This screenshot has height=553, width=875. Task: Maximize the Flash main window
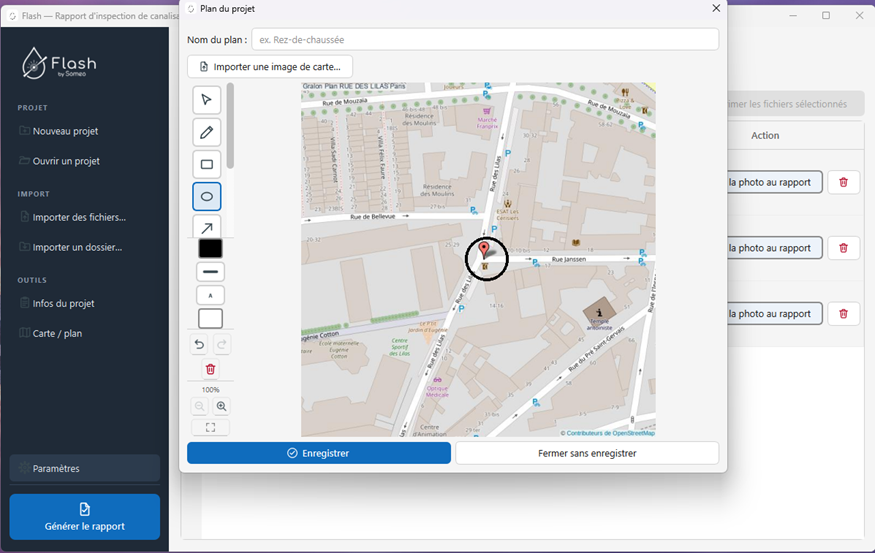(826, 16)
